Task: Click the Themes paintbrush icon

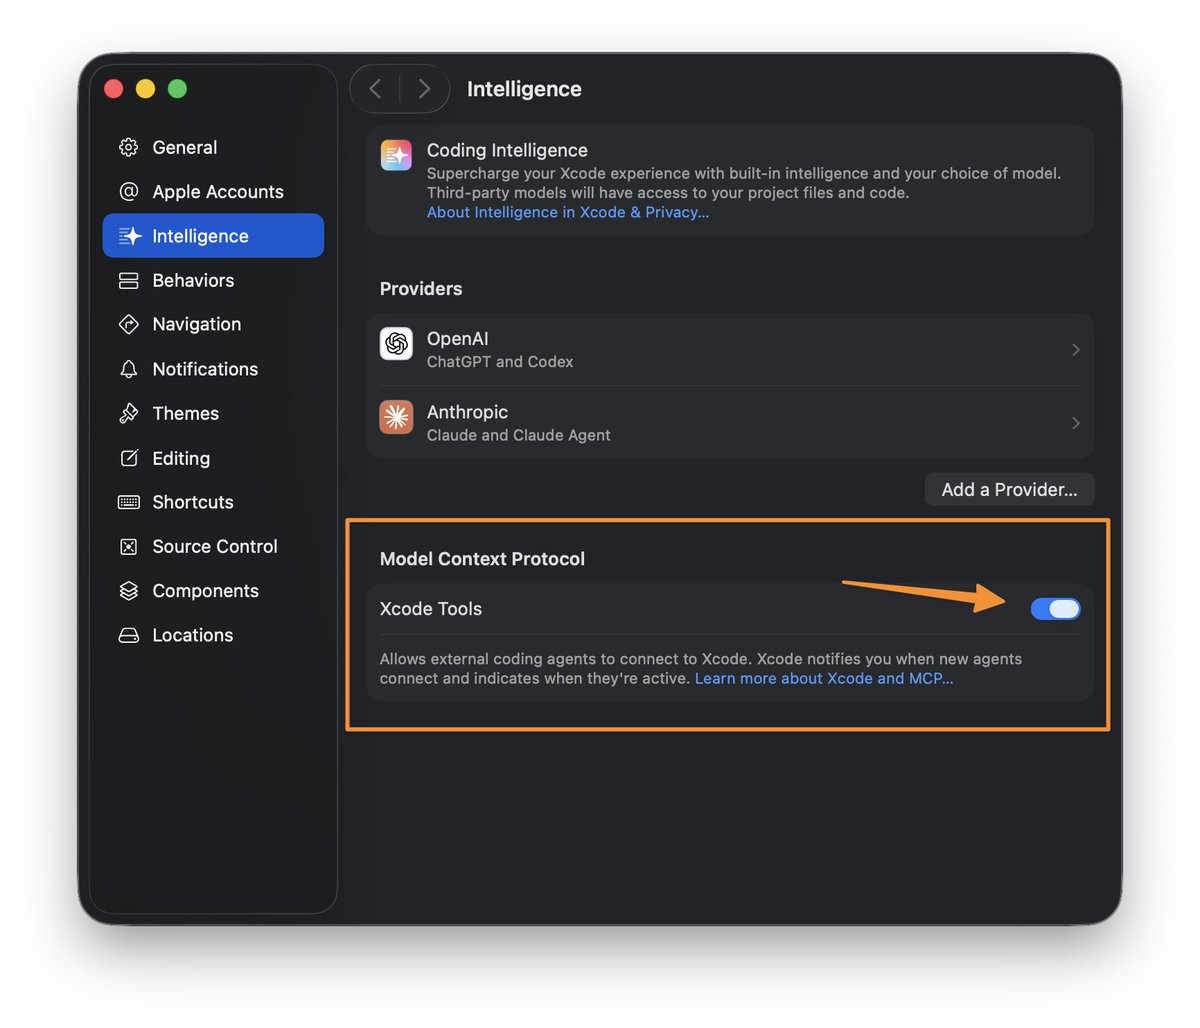Action: (129, 413)
